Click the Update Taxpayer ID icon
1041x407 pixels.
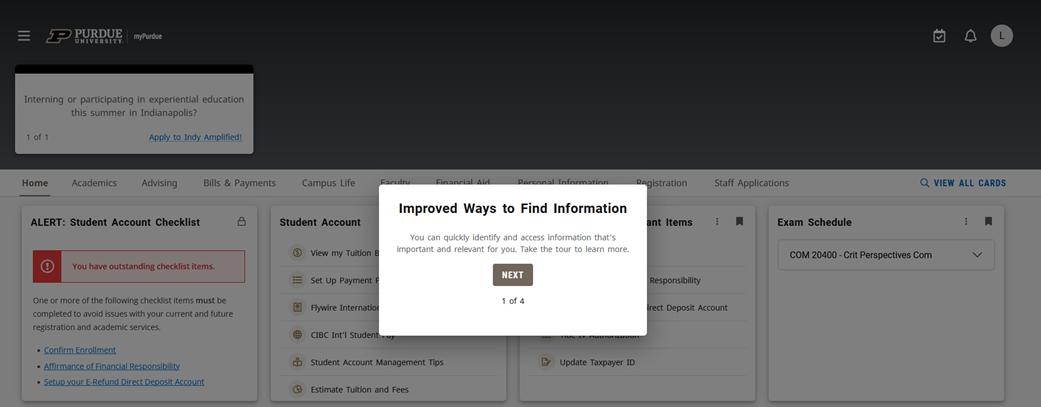(x=546, y=362)
